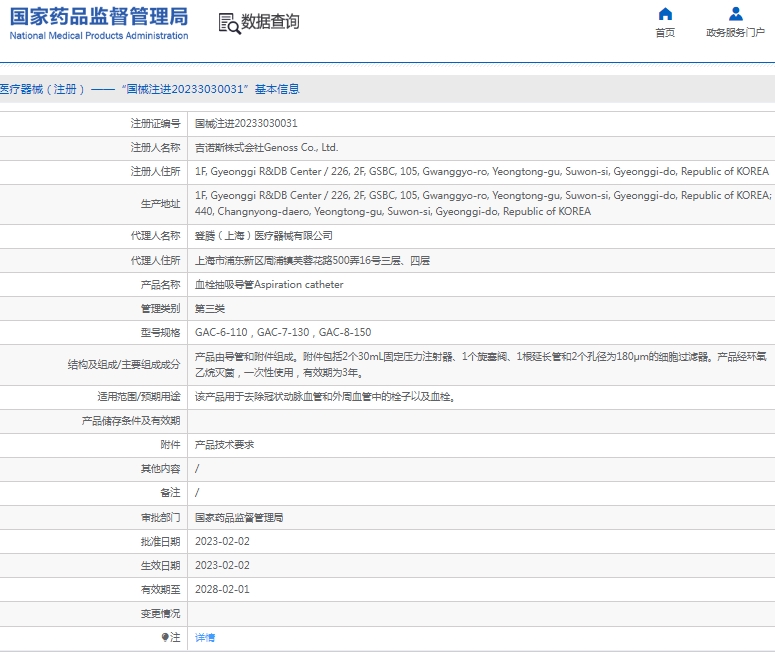Click the 首页 home icon
This screenshot has height=654, width=775.
click(665, 14)
